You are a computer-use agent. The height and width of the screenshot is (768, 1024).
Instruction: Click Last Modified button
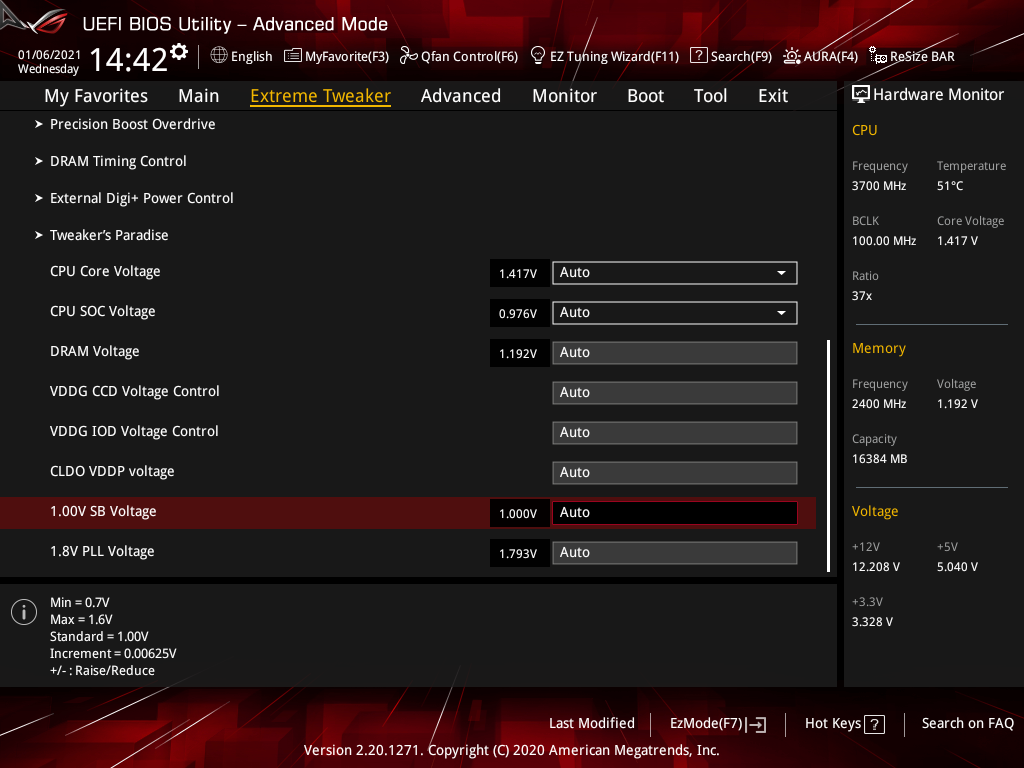pos(592,724)
